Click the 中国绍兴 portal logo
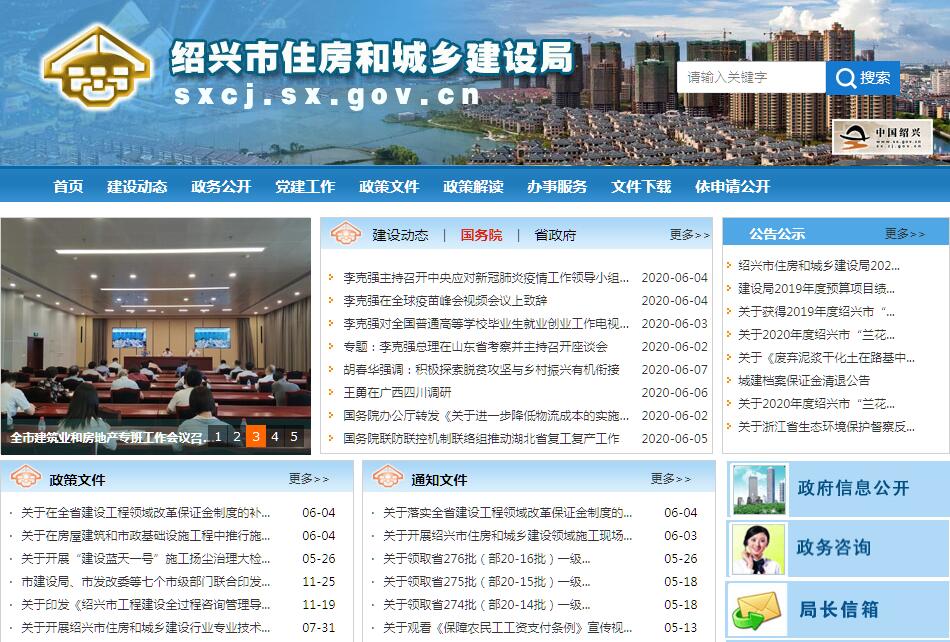The width and height of the screenshot is (950, 642). [882, 137]
